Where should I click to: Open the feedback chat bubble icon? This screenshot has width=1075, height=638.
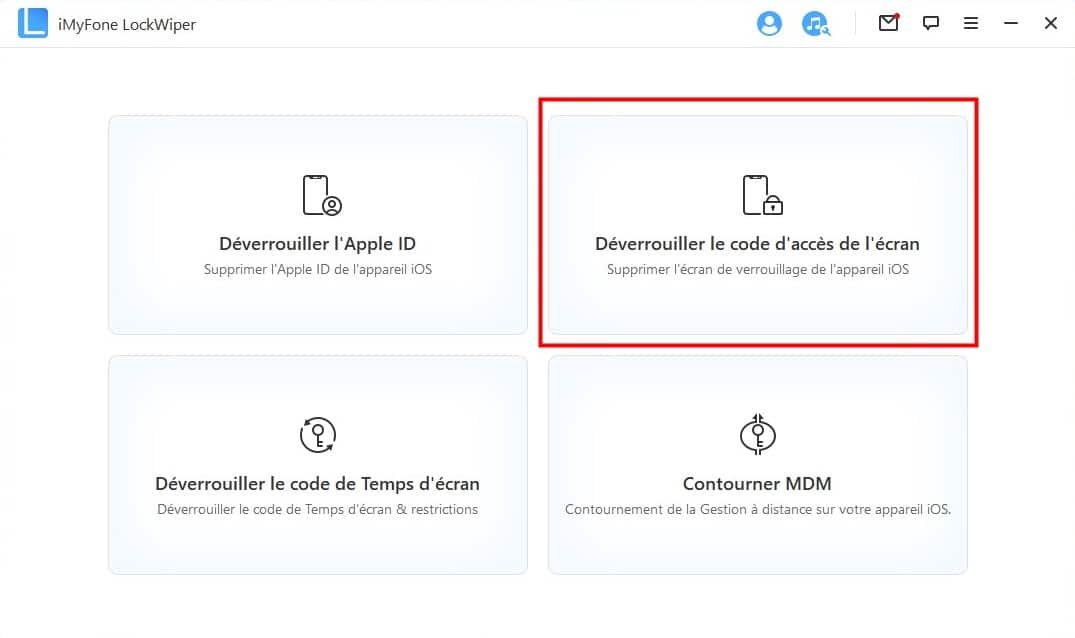coord(931,24)
